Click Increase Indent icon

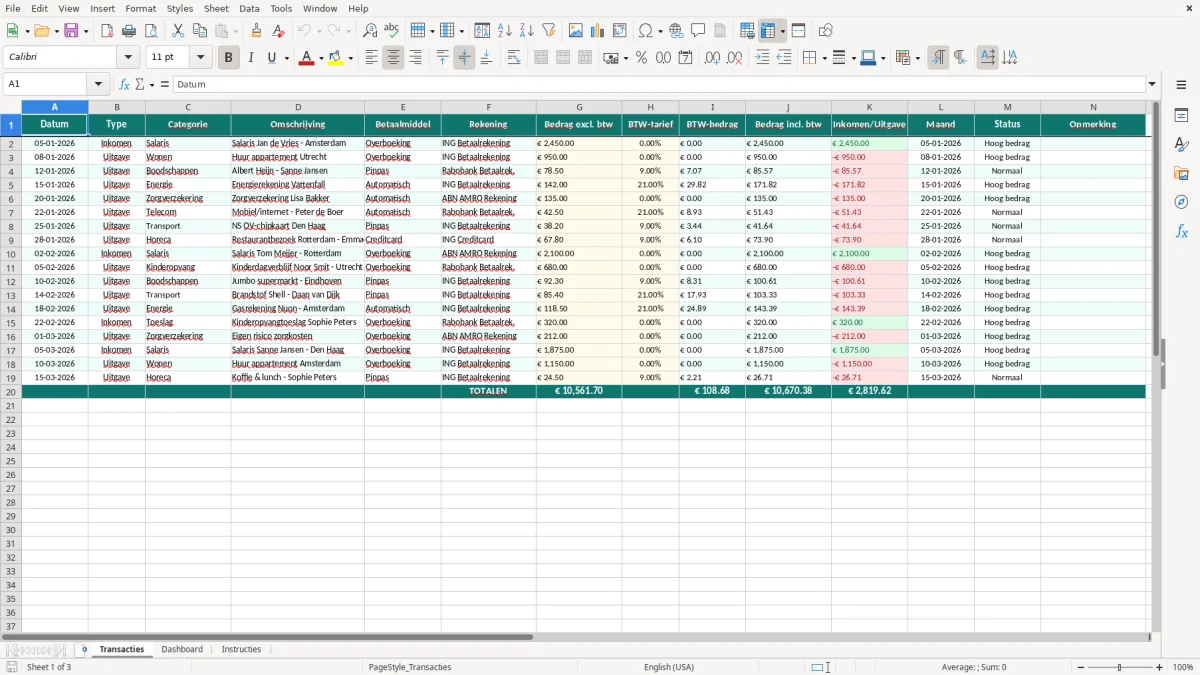tap(762, 58)
